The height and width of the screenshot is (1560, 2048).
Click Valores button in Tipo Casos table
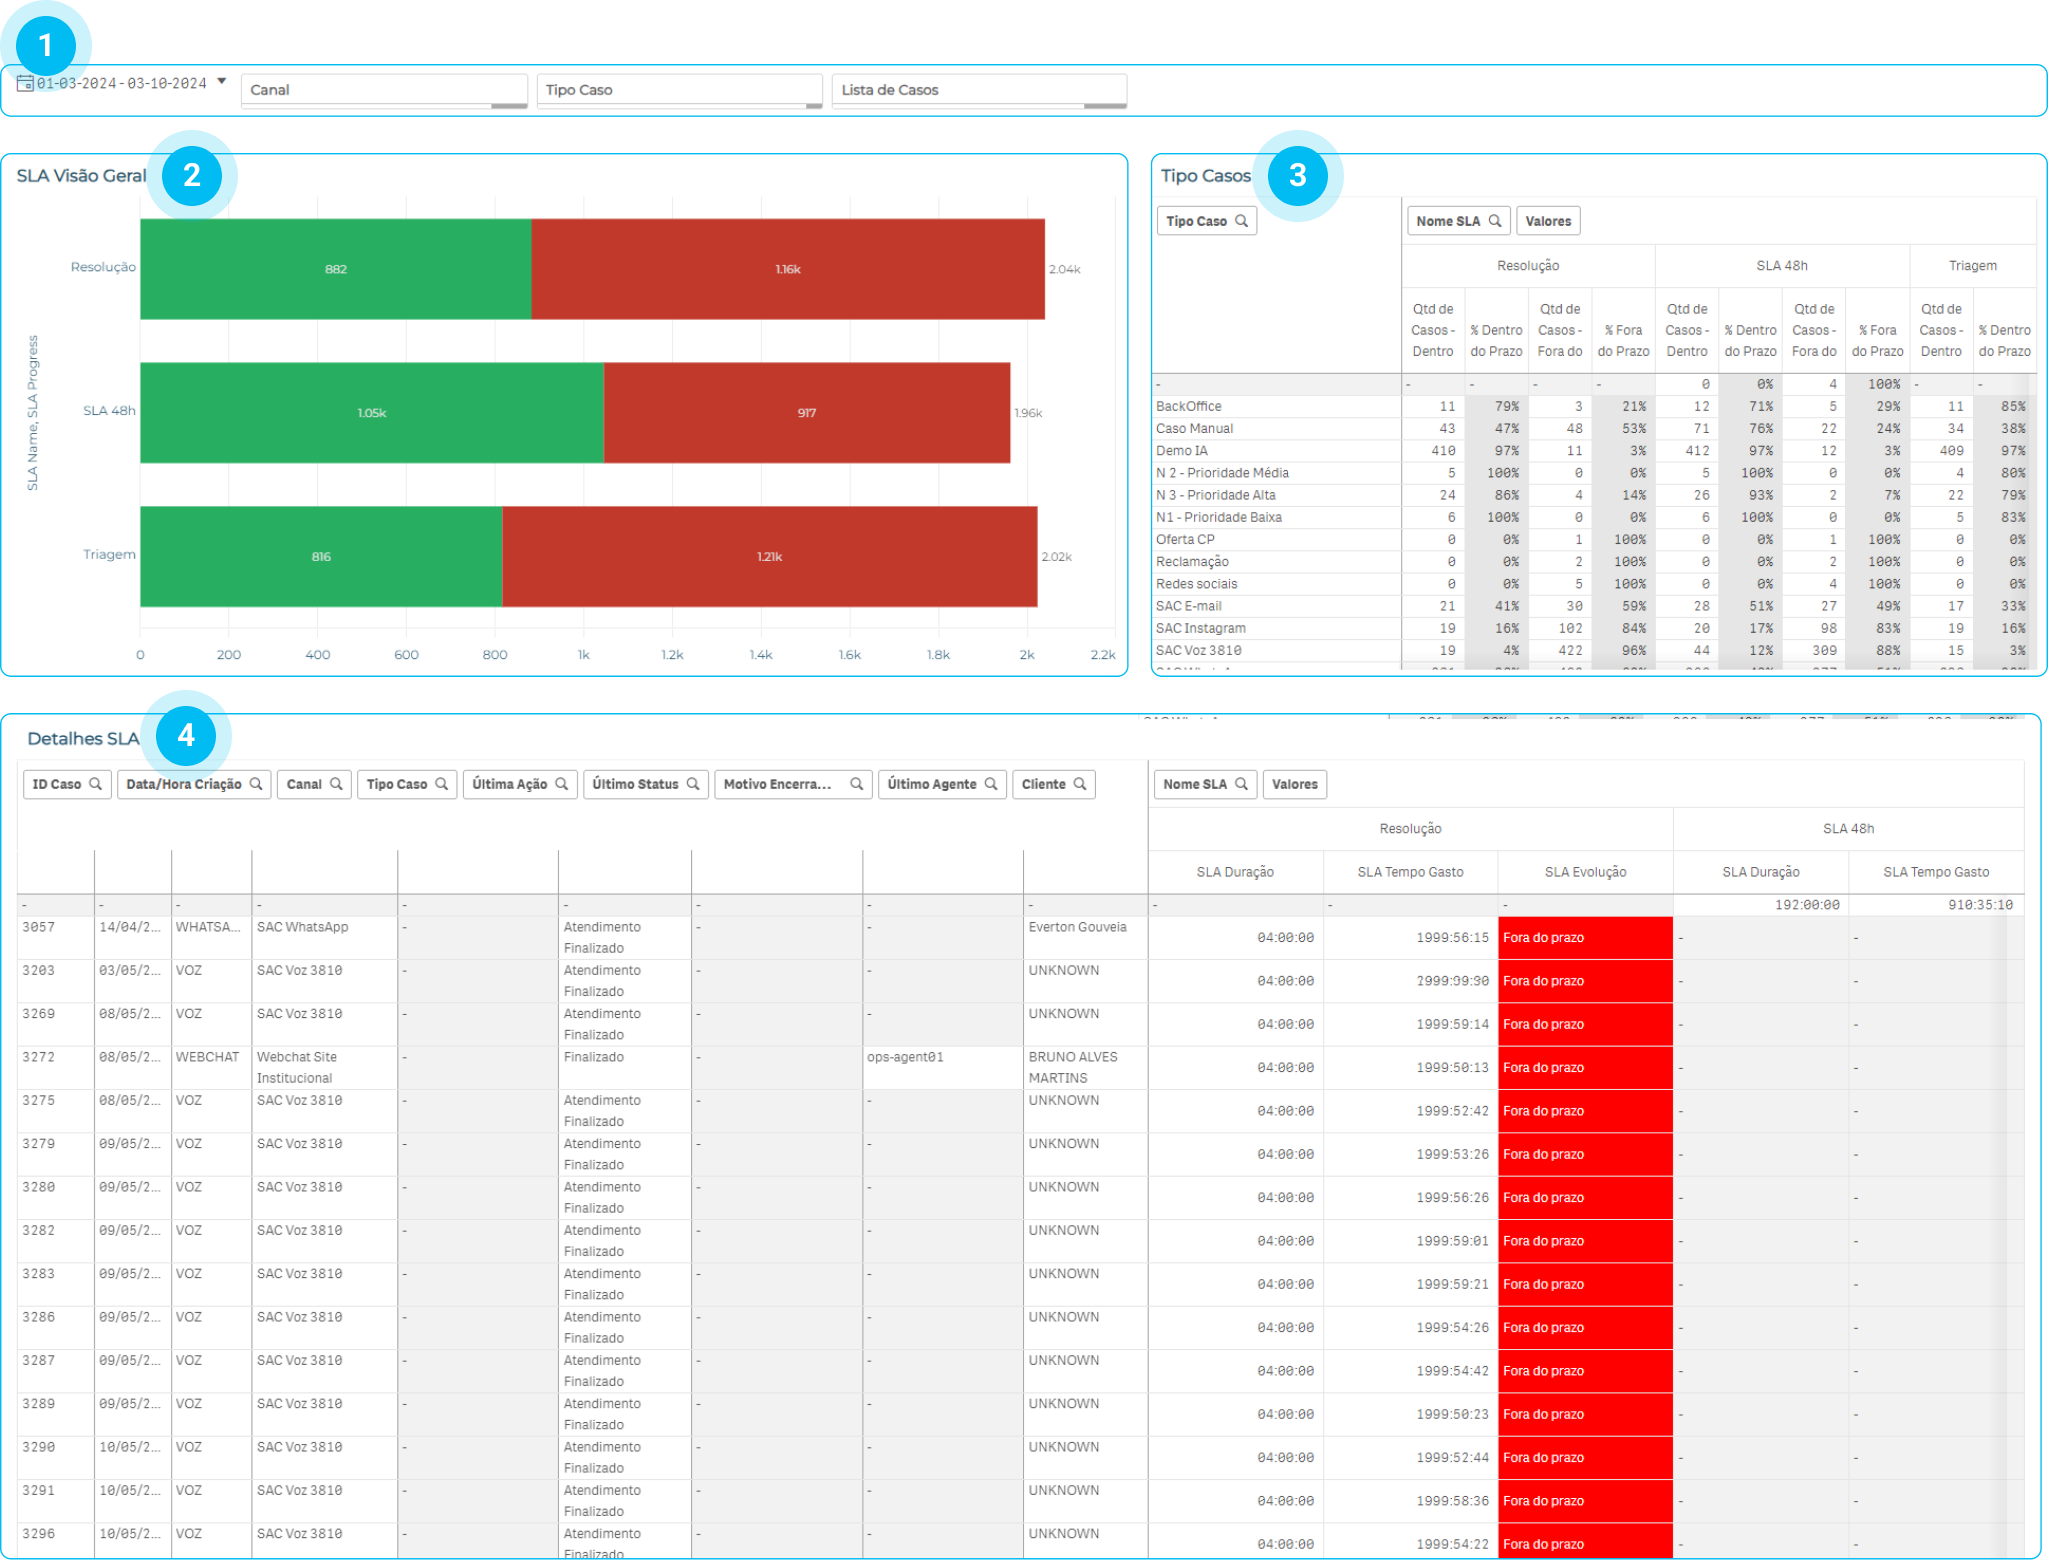(x=1548, y=221)
